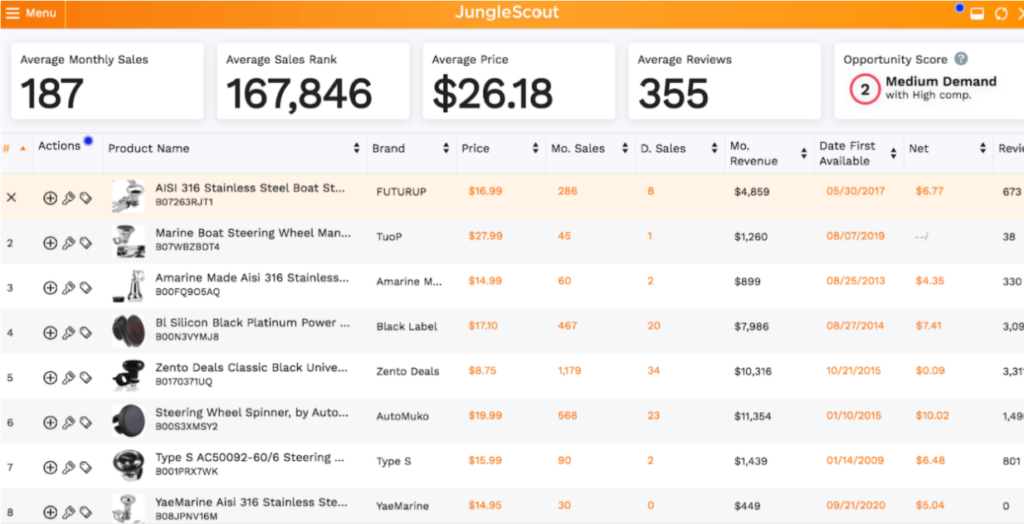The width and height of the screenshot is (1024, 524).
Task: Click pin icon for Zento Deals row
Action: point(69,378)
